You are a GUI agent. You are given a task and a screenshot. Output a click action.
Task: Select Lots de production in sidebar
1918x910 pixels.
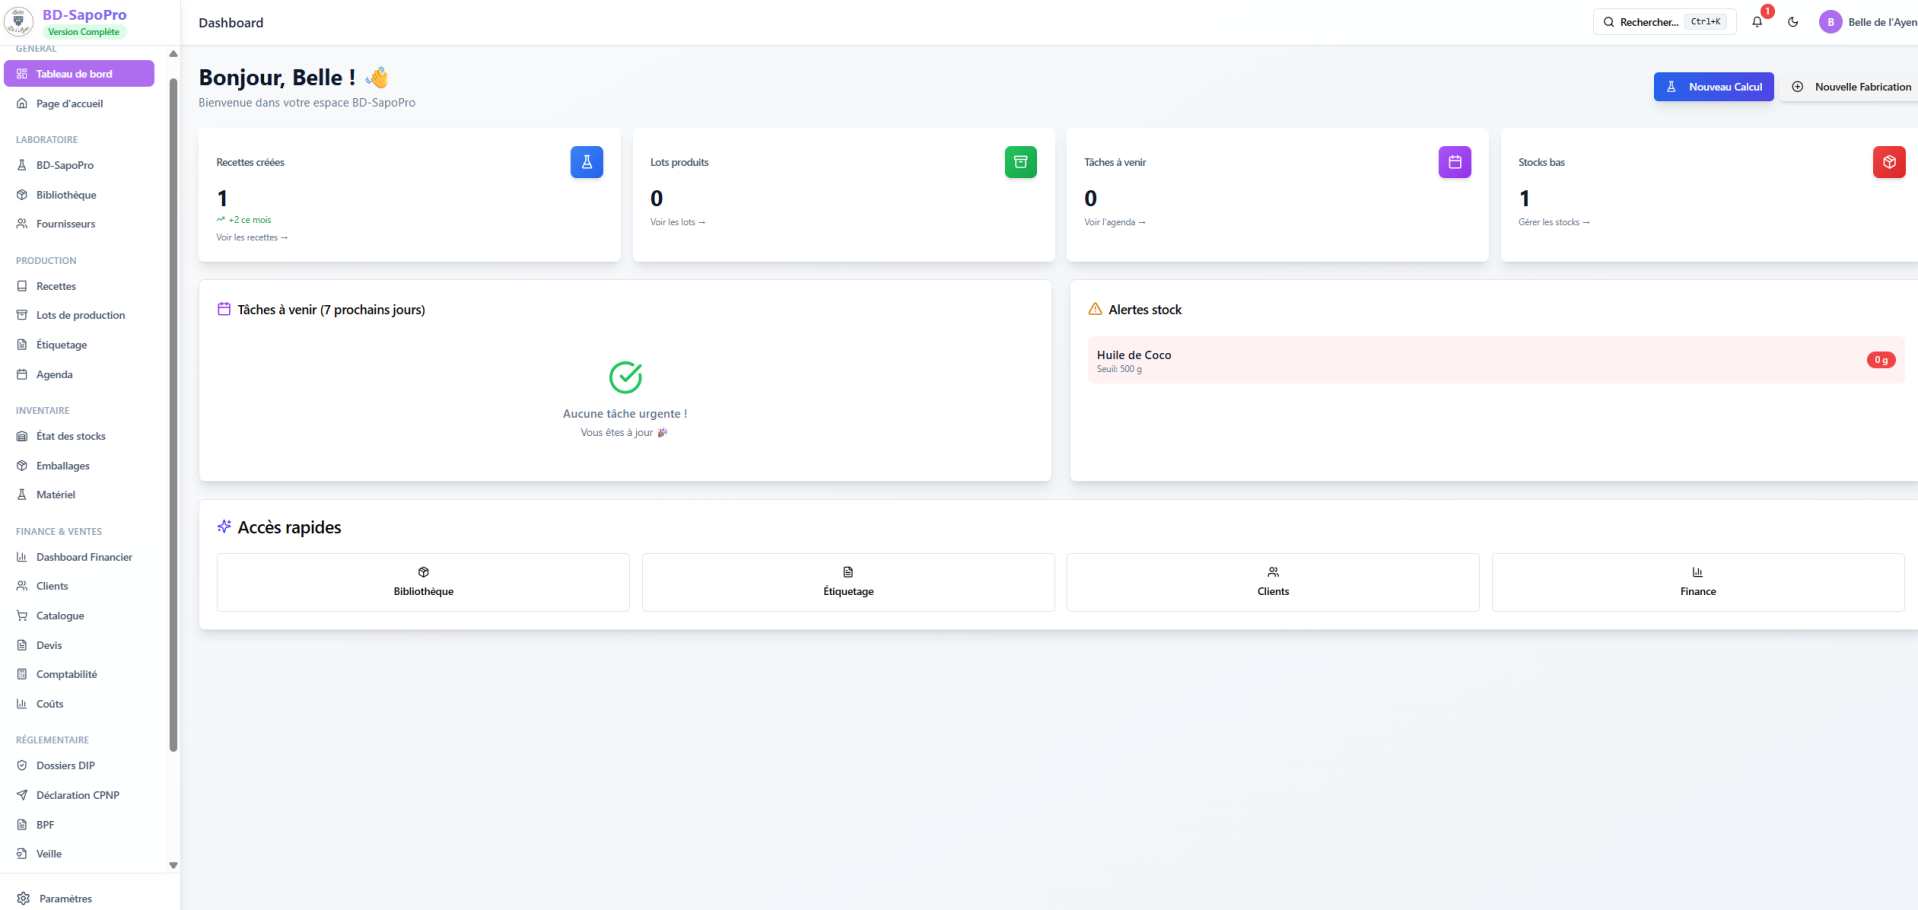[80, 315]
